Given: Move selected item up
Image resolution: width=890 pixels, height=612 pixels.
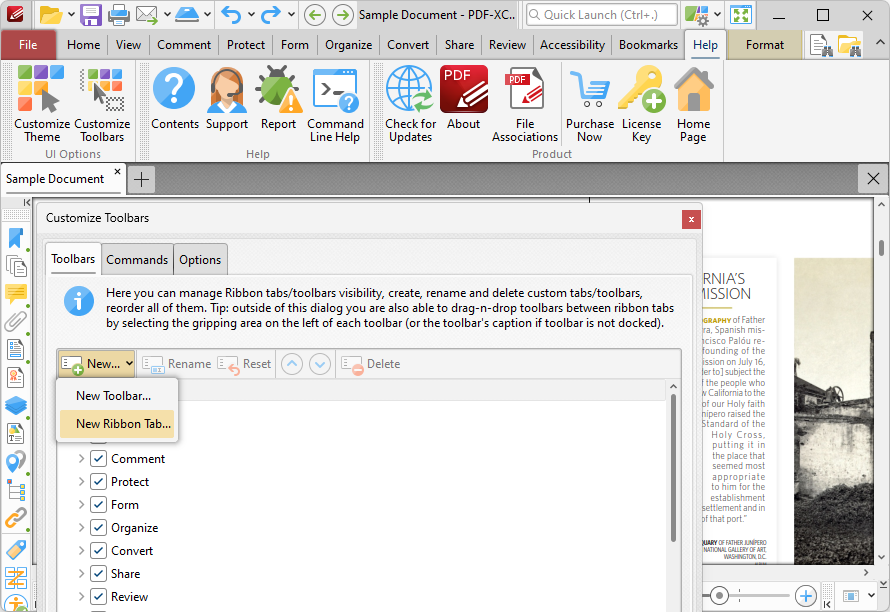Looking at the screenshot, I should point(292,364).
